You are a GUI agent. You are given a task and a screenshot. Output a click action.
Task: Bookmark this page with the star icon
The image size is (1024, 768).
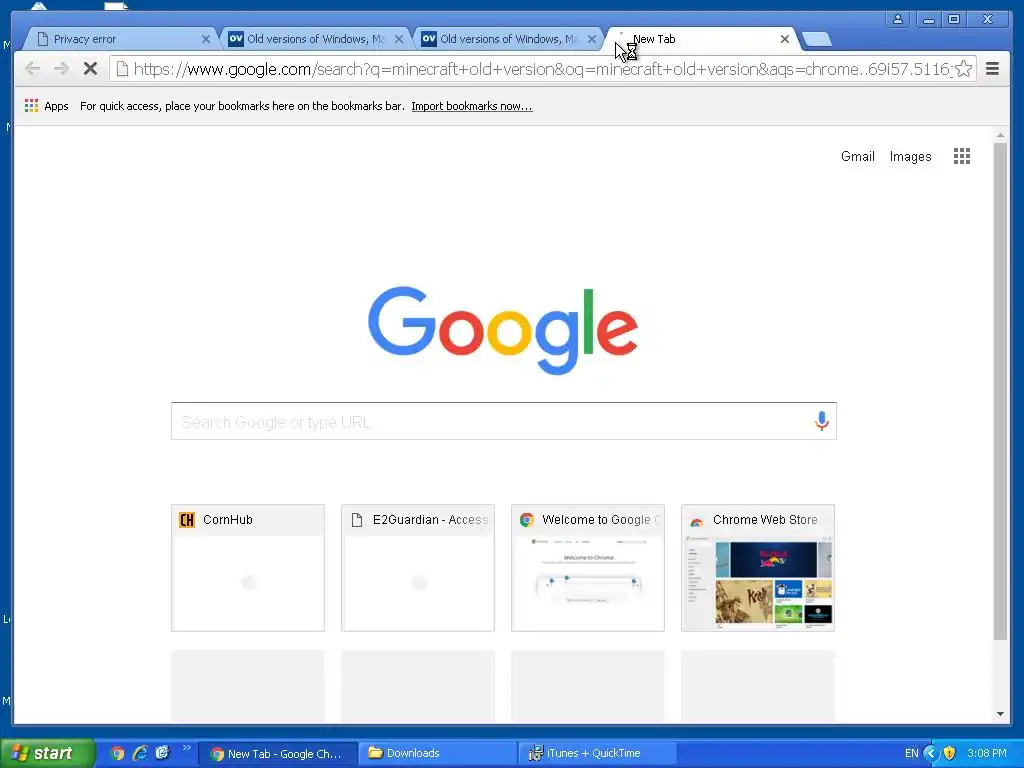pyautogui.click(x=964, y=69)
